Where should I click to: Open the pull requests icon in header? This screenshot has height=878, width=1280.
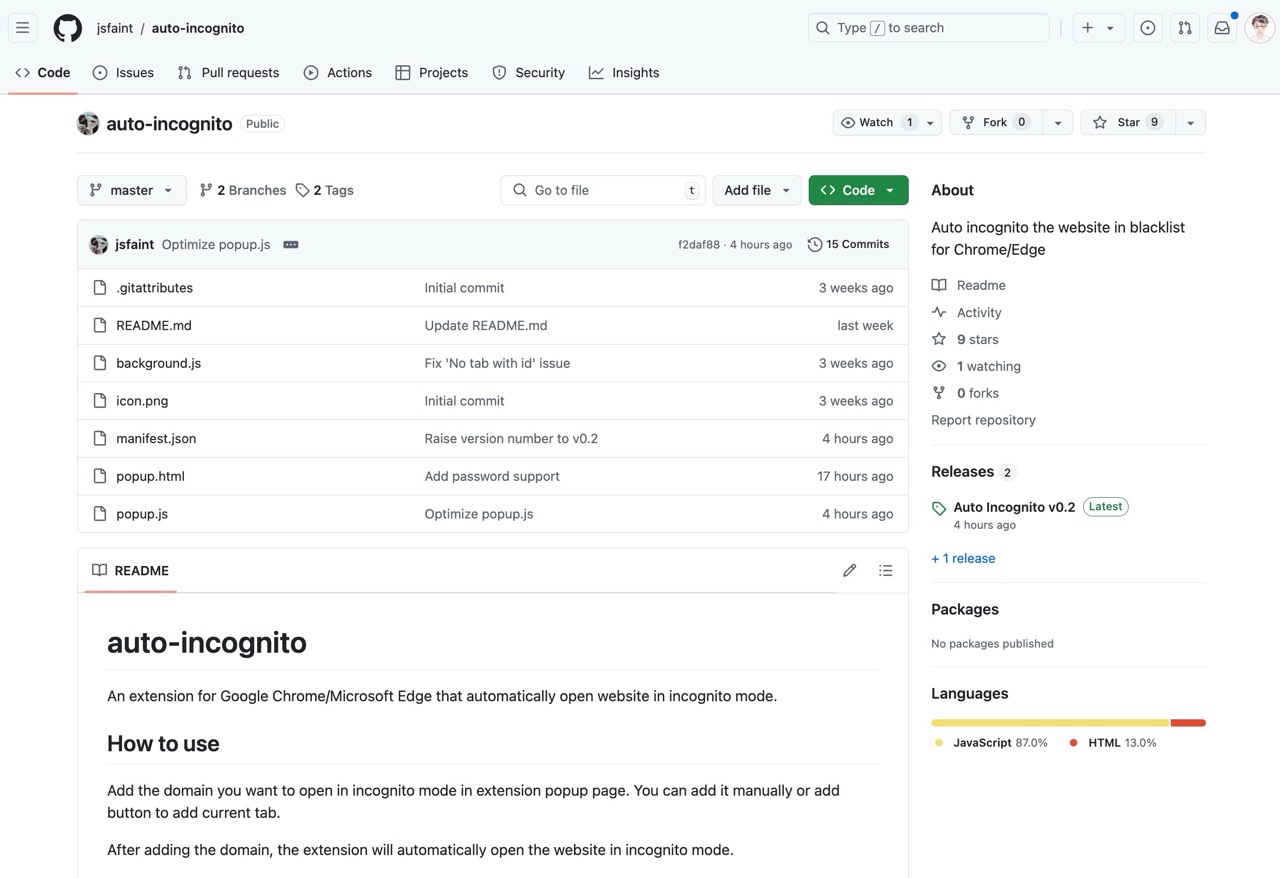[x=1185, y=28]
